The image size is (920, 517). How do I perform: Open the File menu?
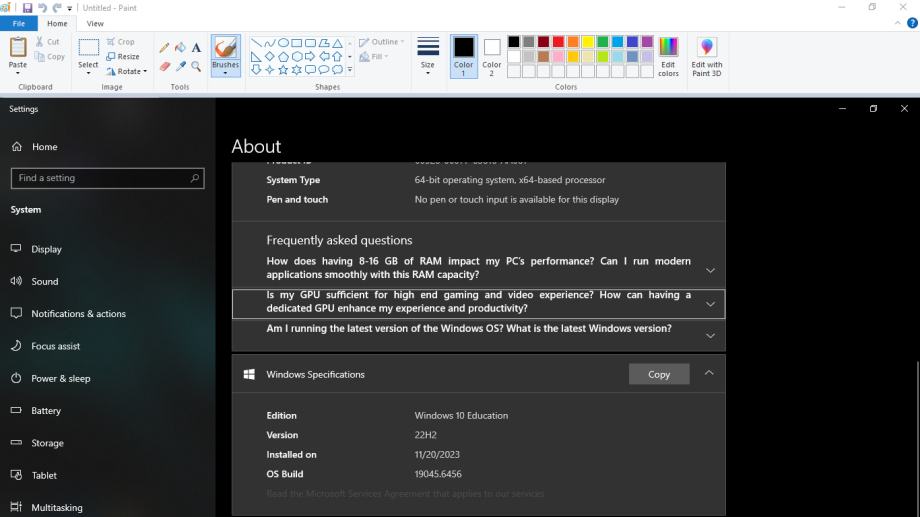[19, 23]
